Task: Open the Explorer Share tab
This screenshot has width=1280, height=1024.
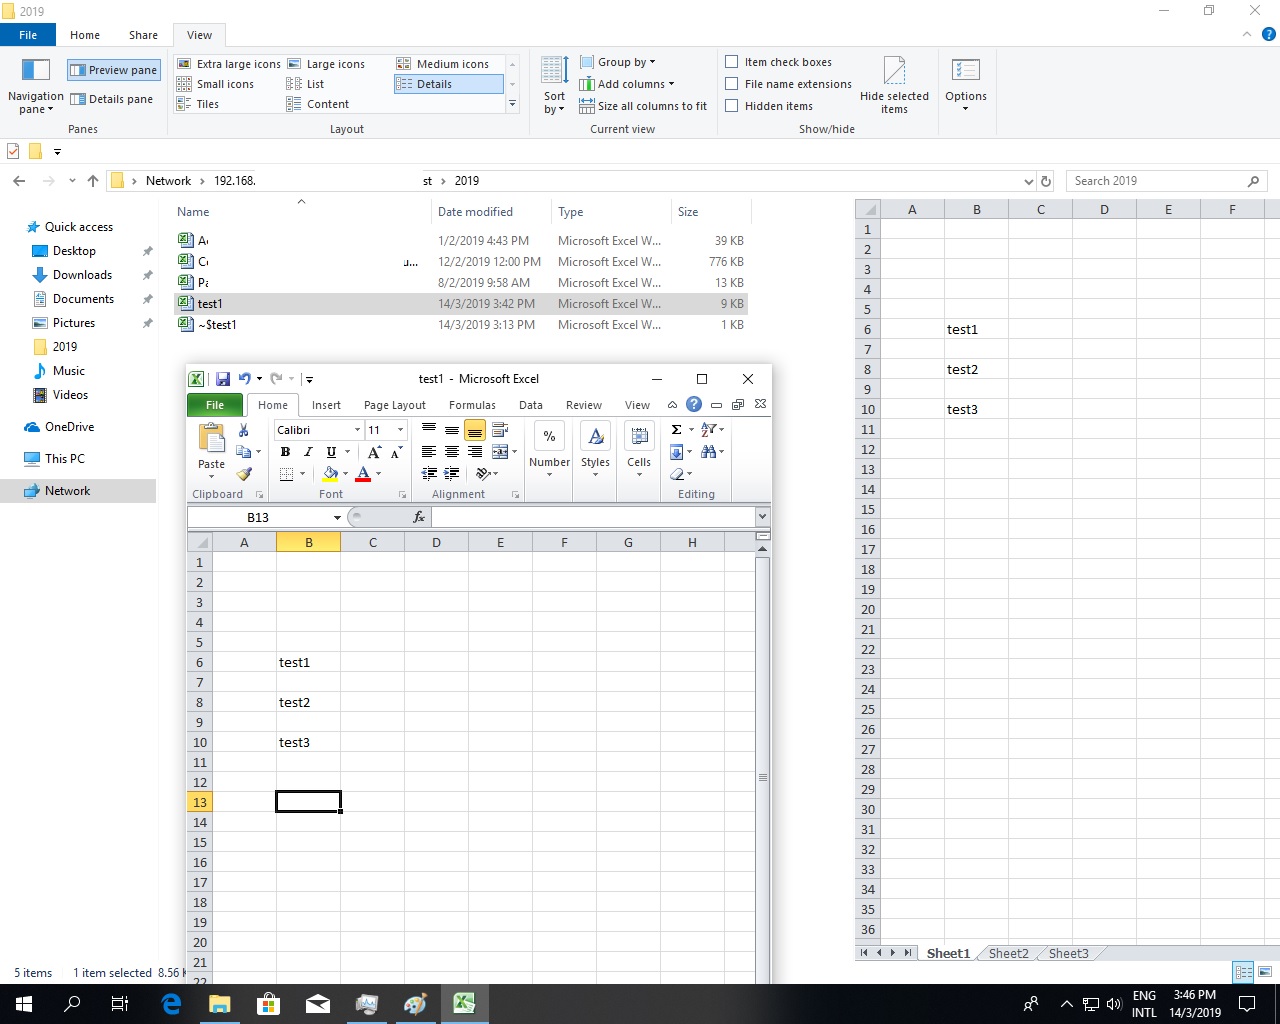Action: coord(143,35)
